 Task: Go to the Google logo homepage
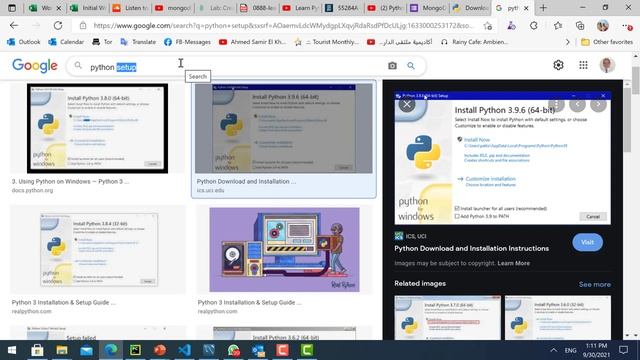pos(35,65)
